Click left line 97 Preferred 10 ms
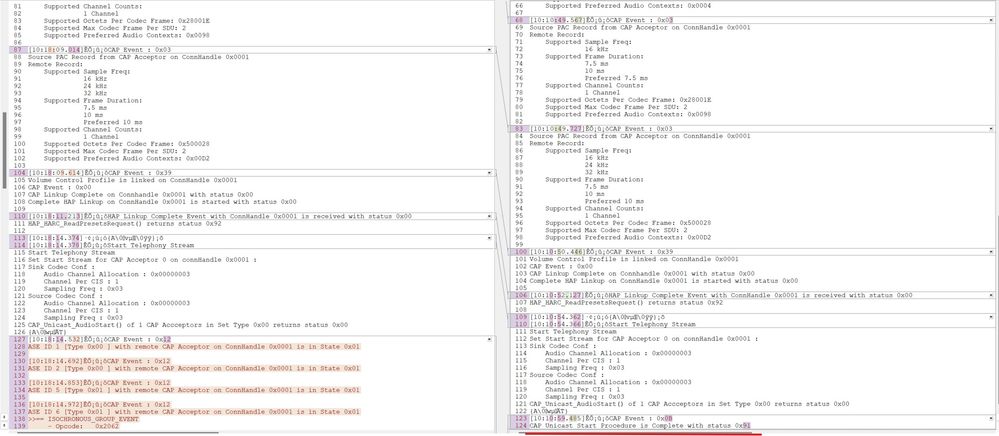The height and width of the screenshot is (436, 999). tap(113, 122)
